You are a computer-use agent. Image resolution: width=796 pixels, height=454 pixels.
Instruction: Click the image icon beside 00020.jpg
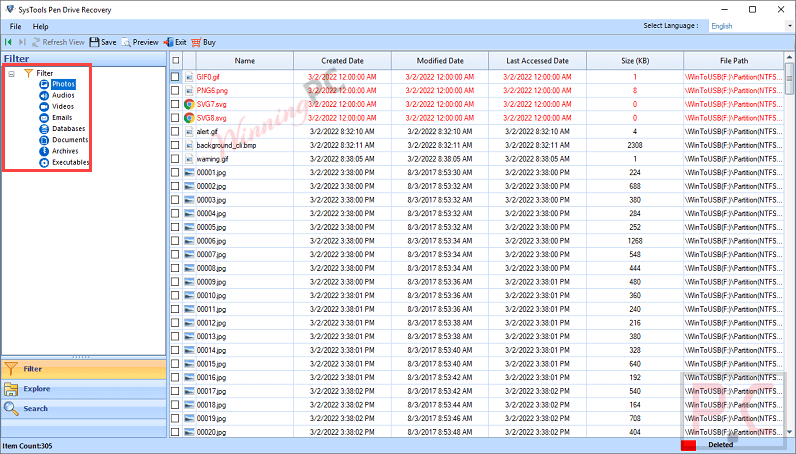(189, 432)
